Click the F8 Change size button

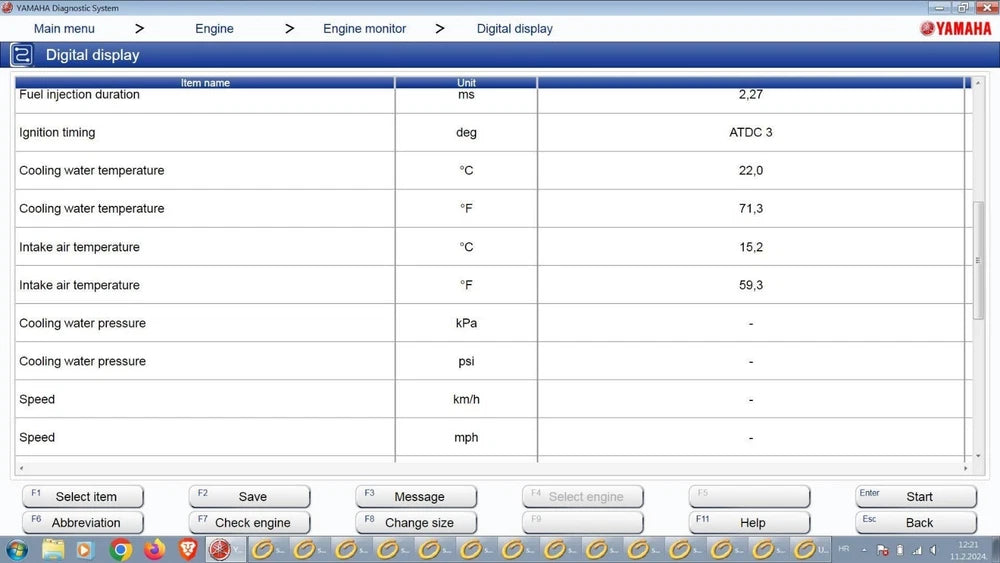point(416,522)
